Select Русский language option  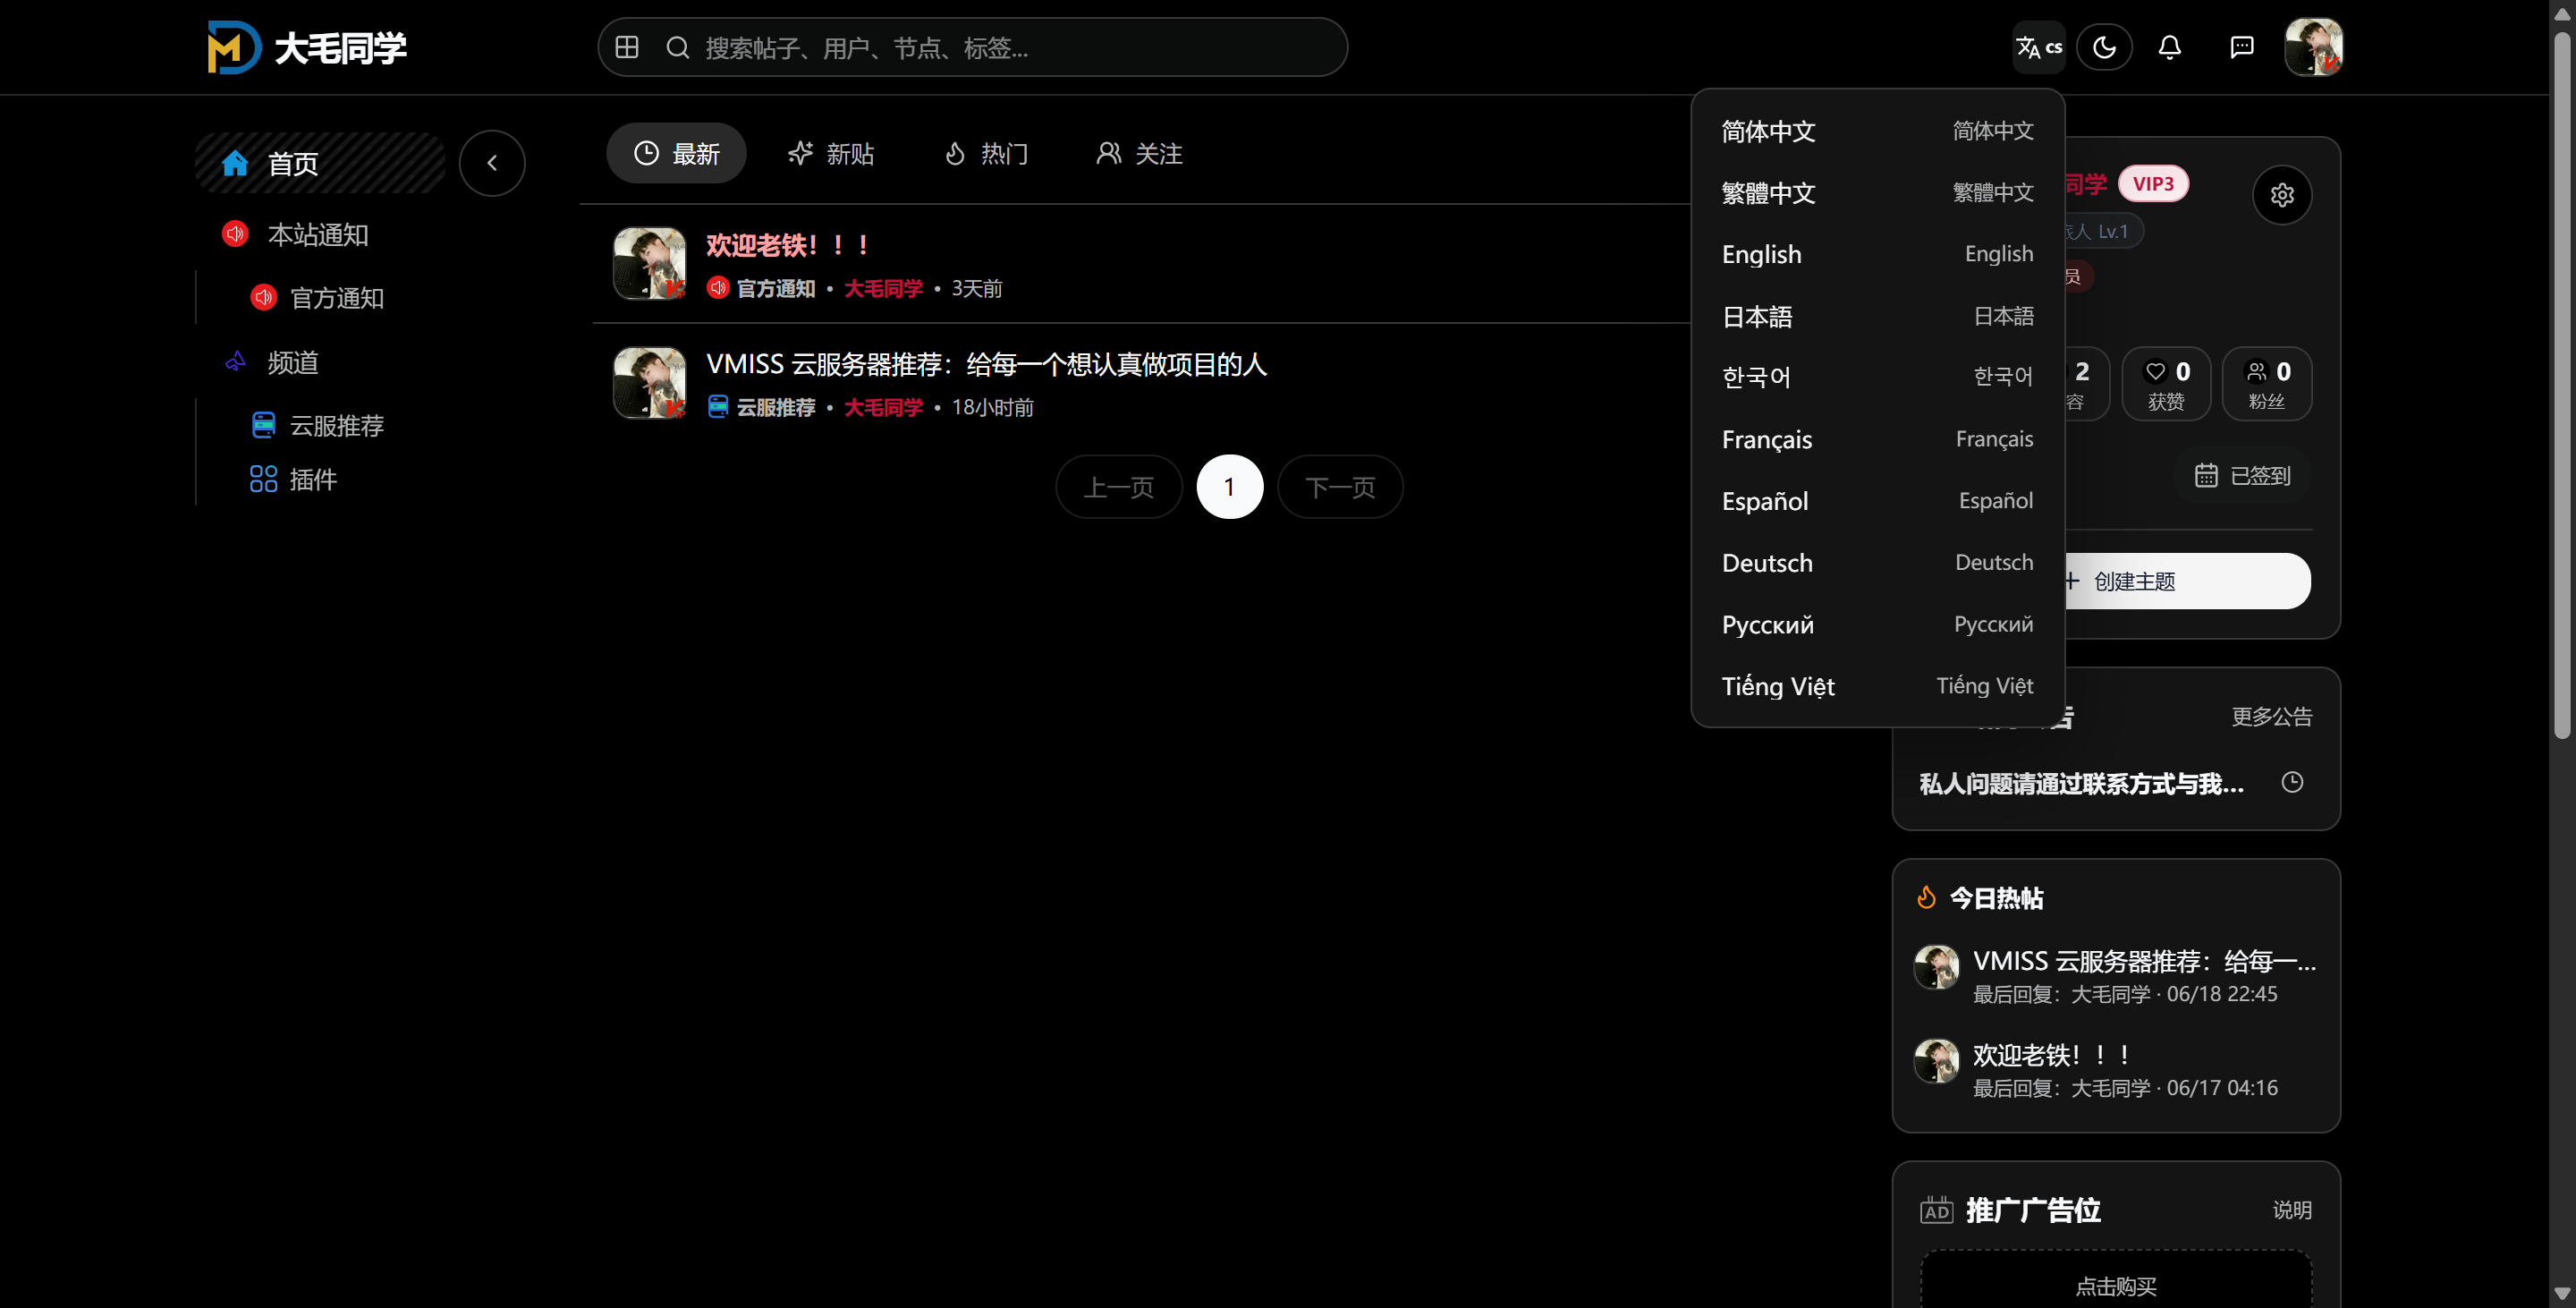1877,625
